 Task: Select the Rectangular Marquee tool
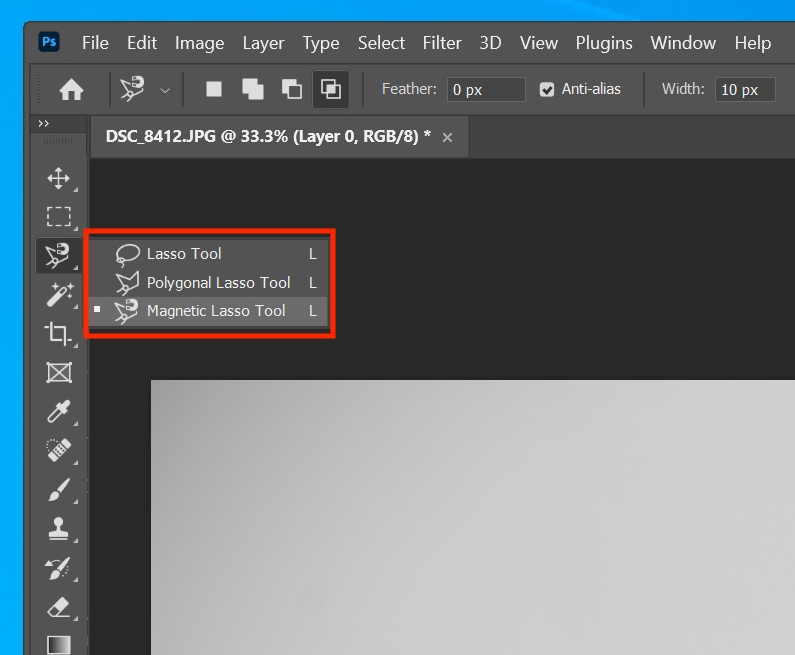pos(59,216)
